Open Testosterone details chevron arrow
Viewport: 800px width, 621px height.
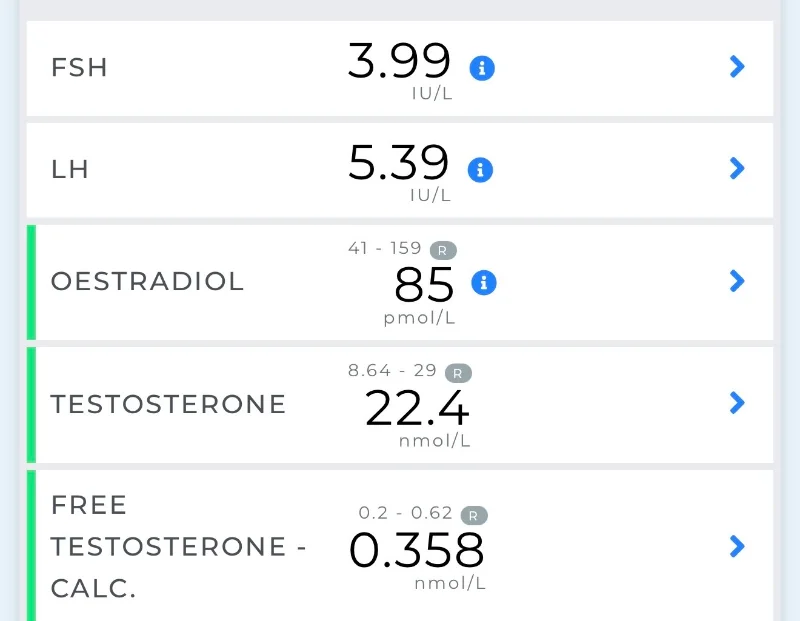tap(737, 403)
